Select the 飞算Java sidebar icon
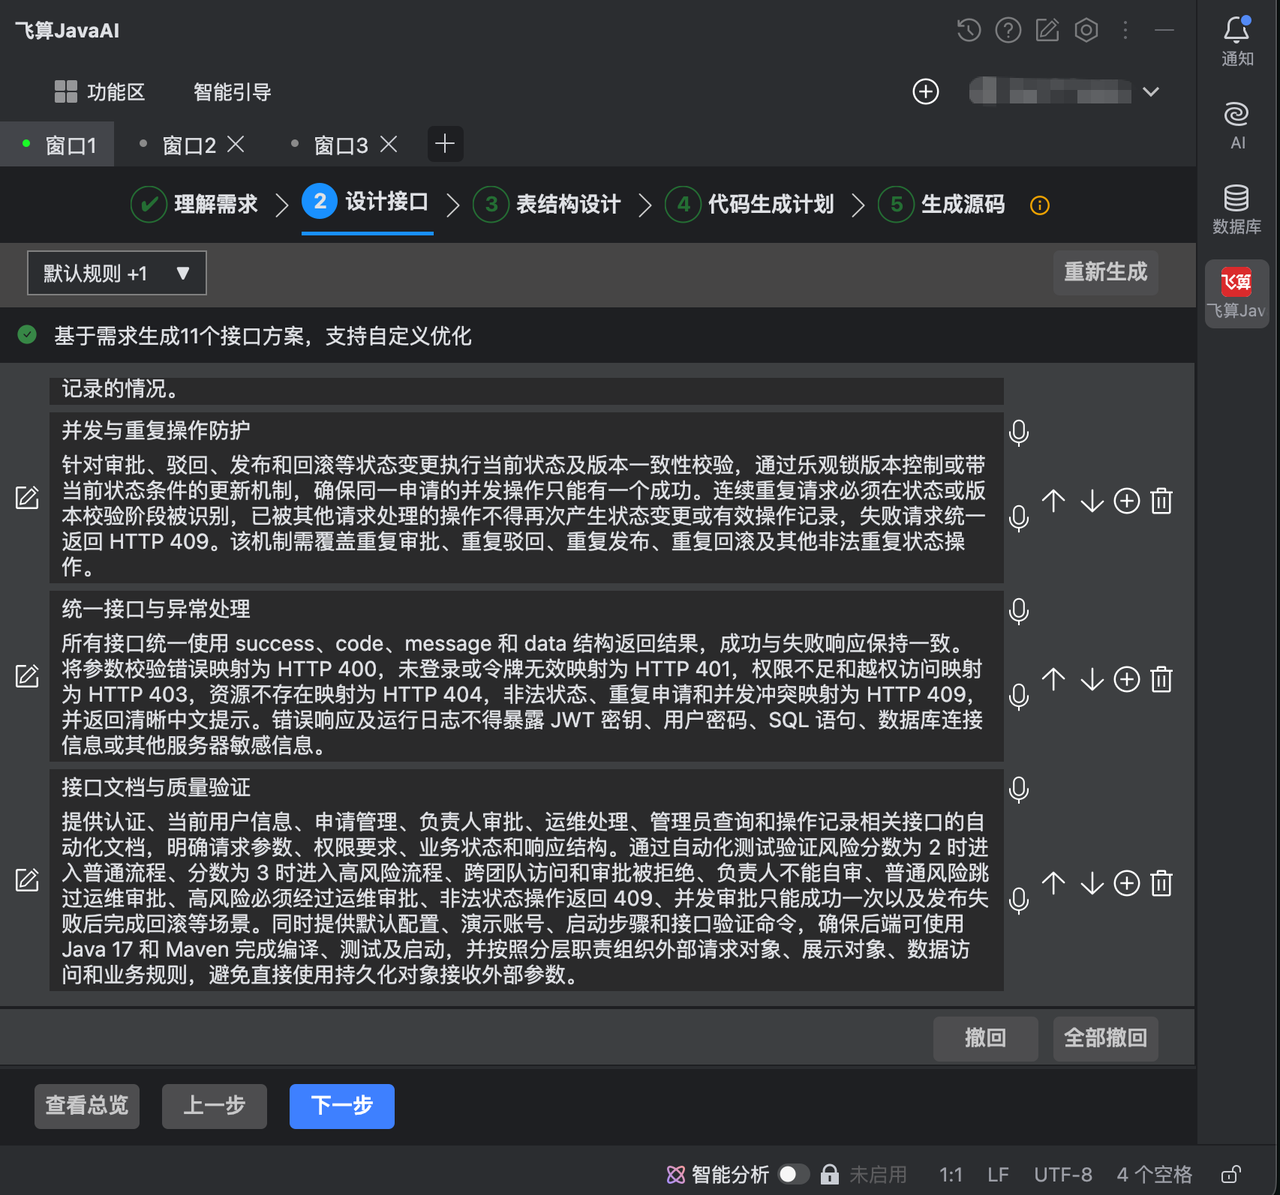Viewport: 1280px width, 1195px height. click(x=1237, y=293)
